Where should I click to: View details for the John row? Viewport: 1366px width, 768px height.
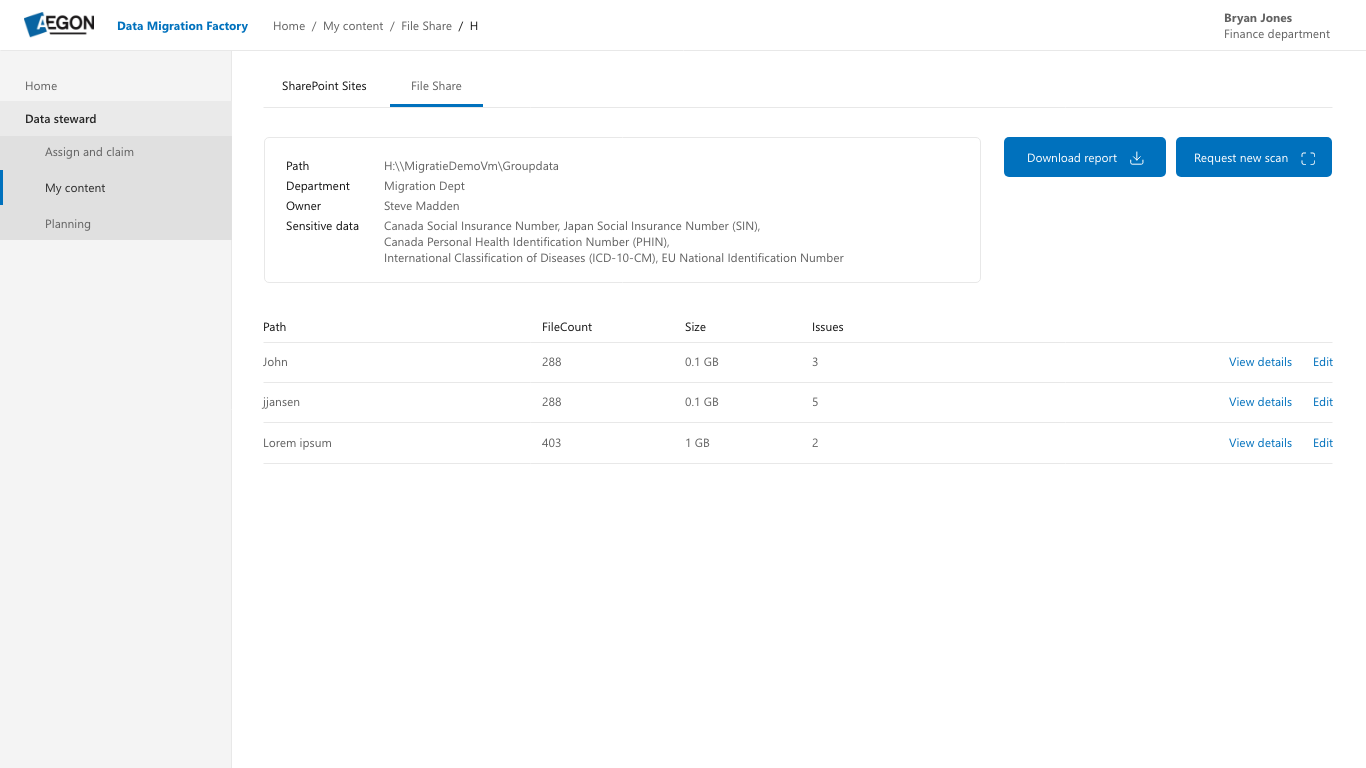[1260, 362]
